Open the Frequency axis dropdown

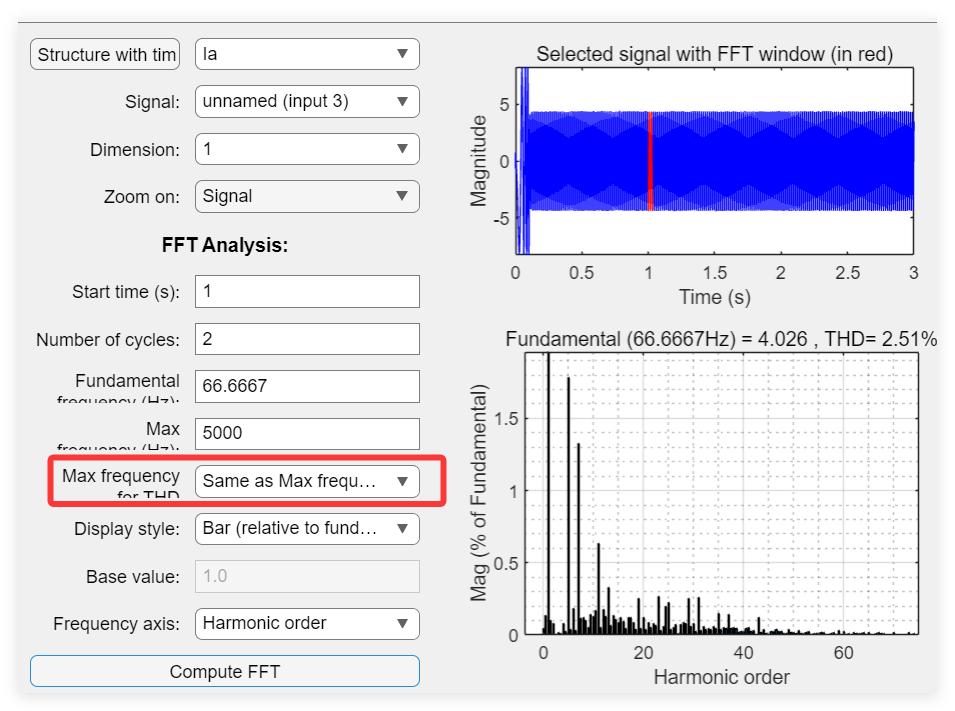pos(307,623)
